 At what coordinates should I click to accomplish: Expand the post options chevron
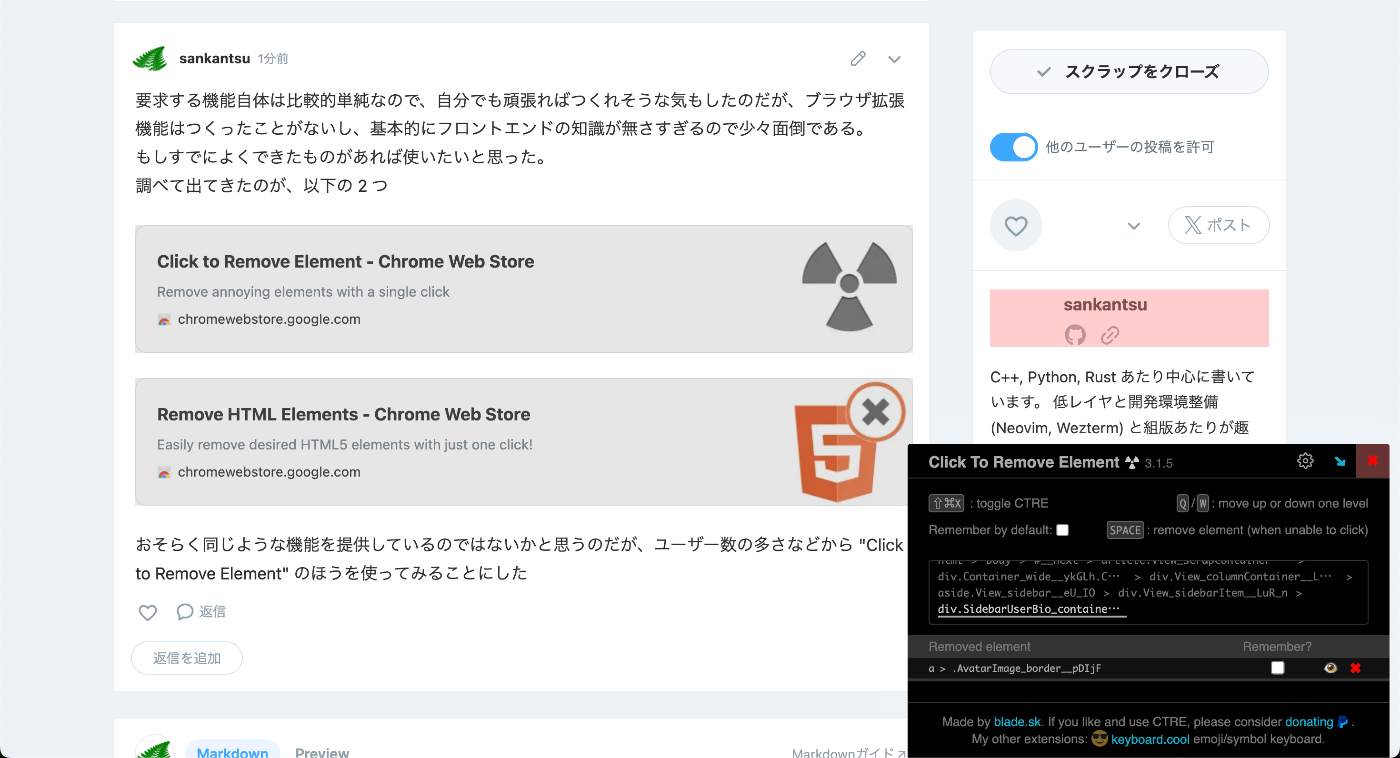tap(894, 59)
